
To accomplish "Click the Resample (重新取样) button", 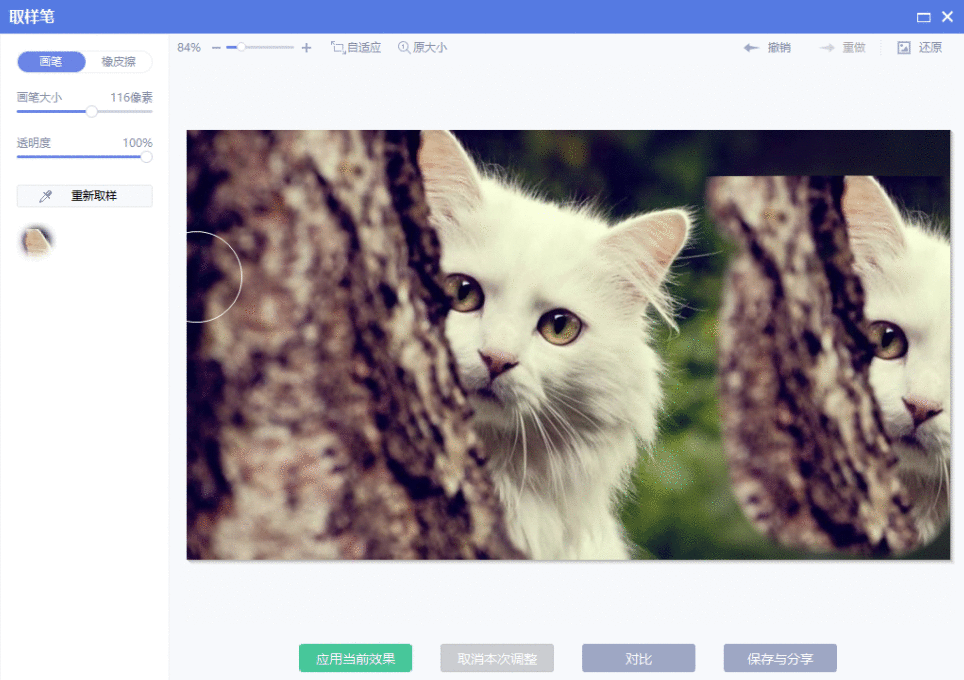I will pyautogui.click(x=84, y=195).
